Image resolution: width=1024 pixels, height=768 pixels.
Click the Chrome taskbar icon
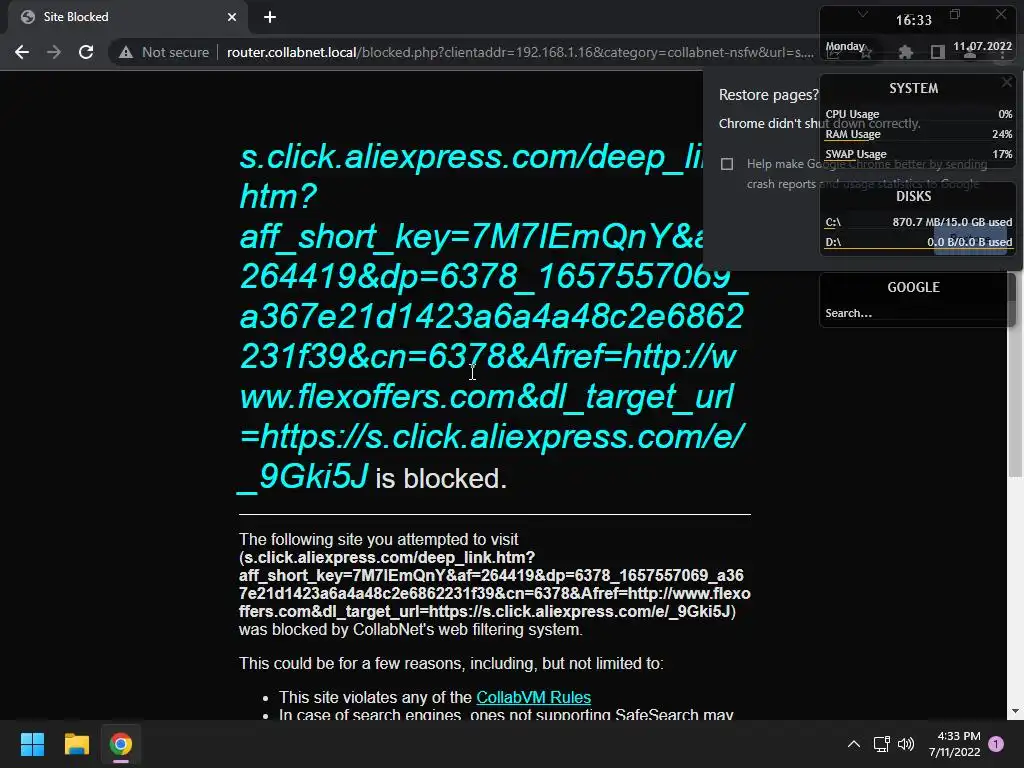(121, 744)
